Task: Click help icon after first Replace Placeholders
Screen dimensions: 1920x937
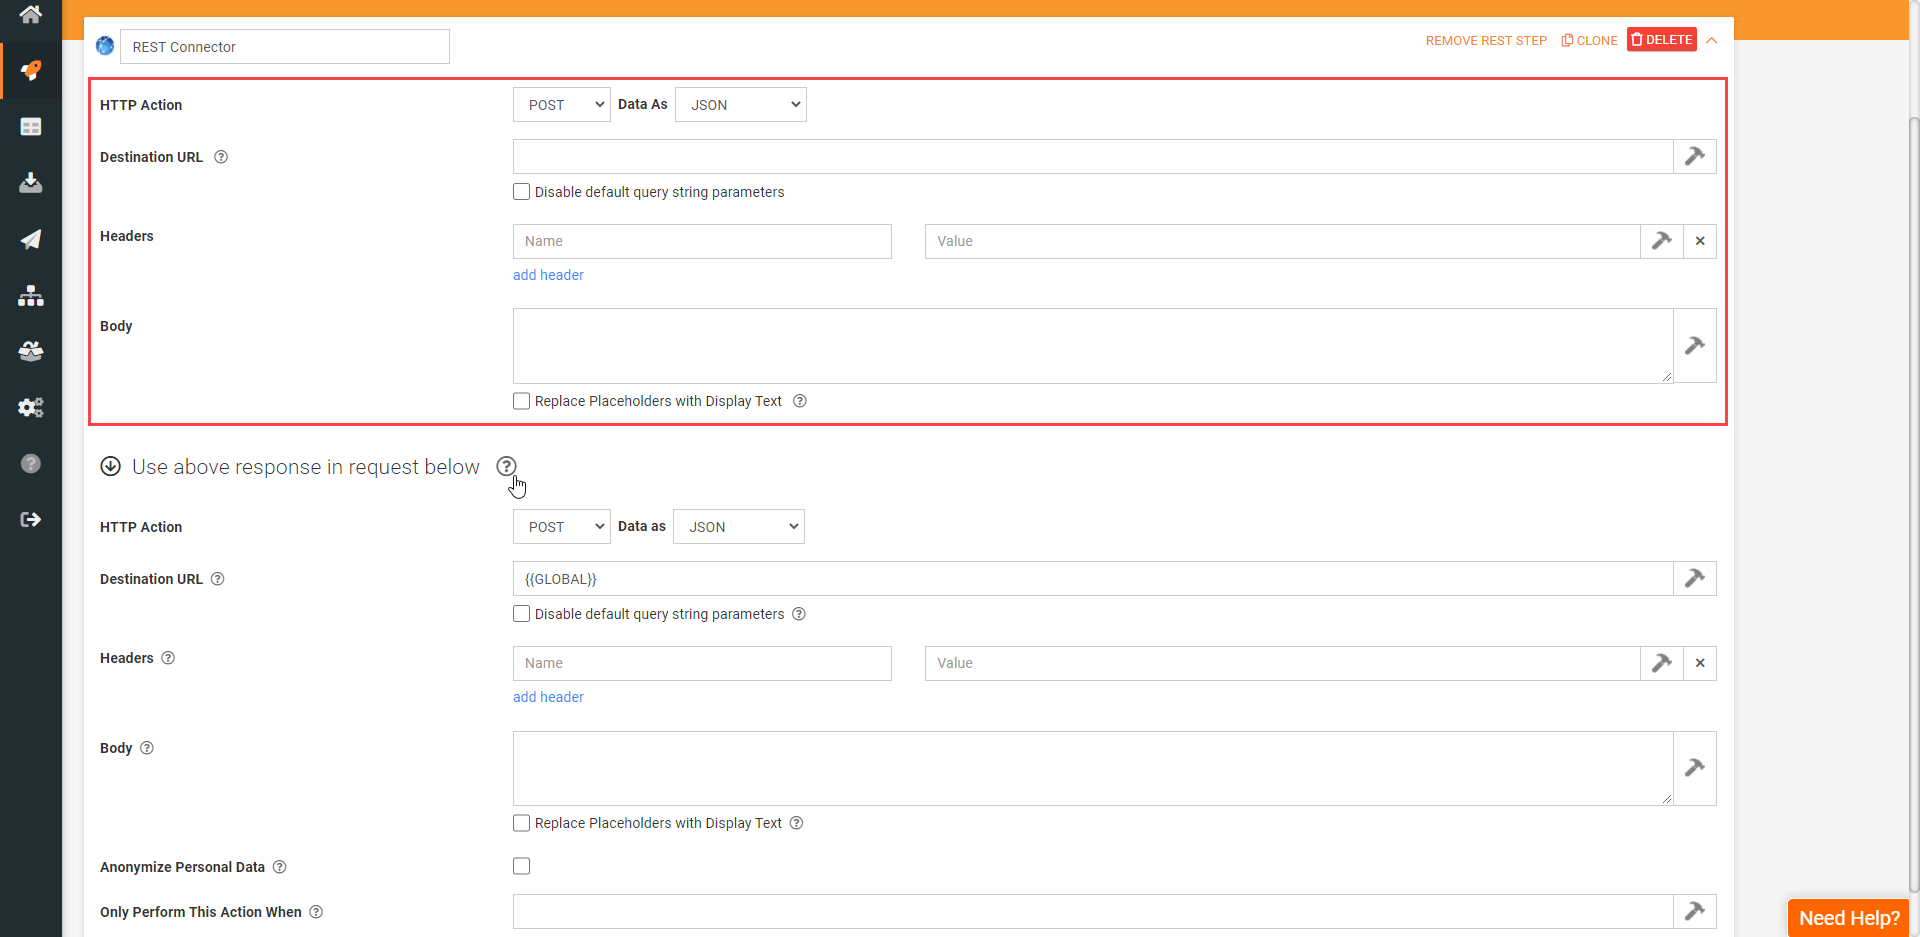Action: [x=800, y=401]
